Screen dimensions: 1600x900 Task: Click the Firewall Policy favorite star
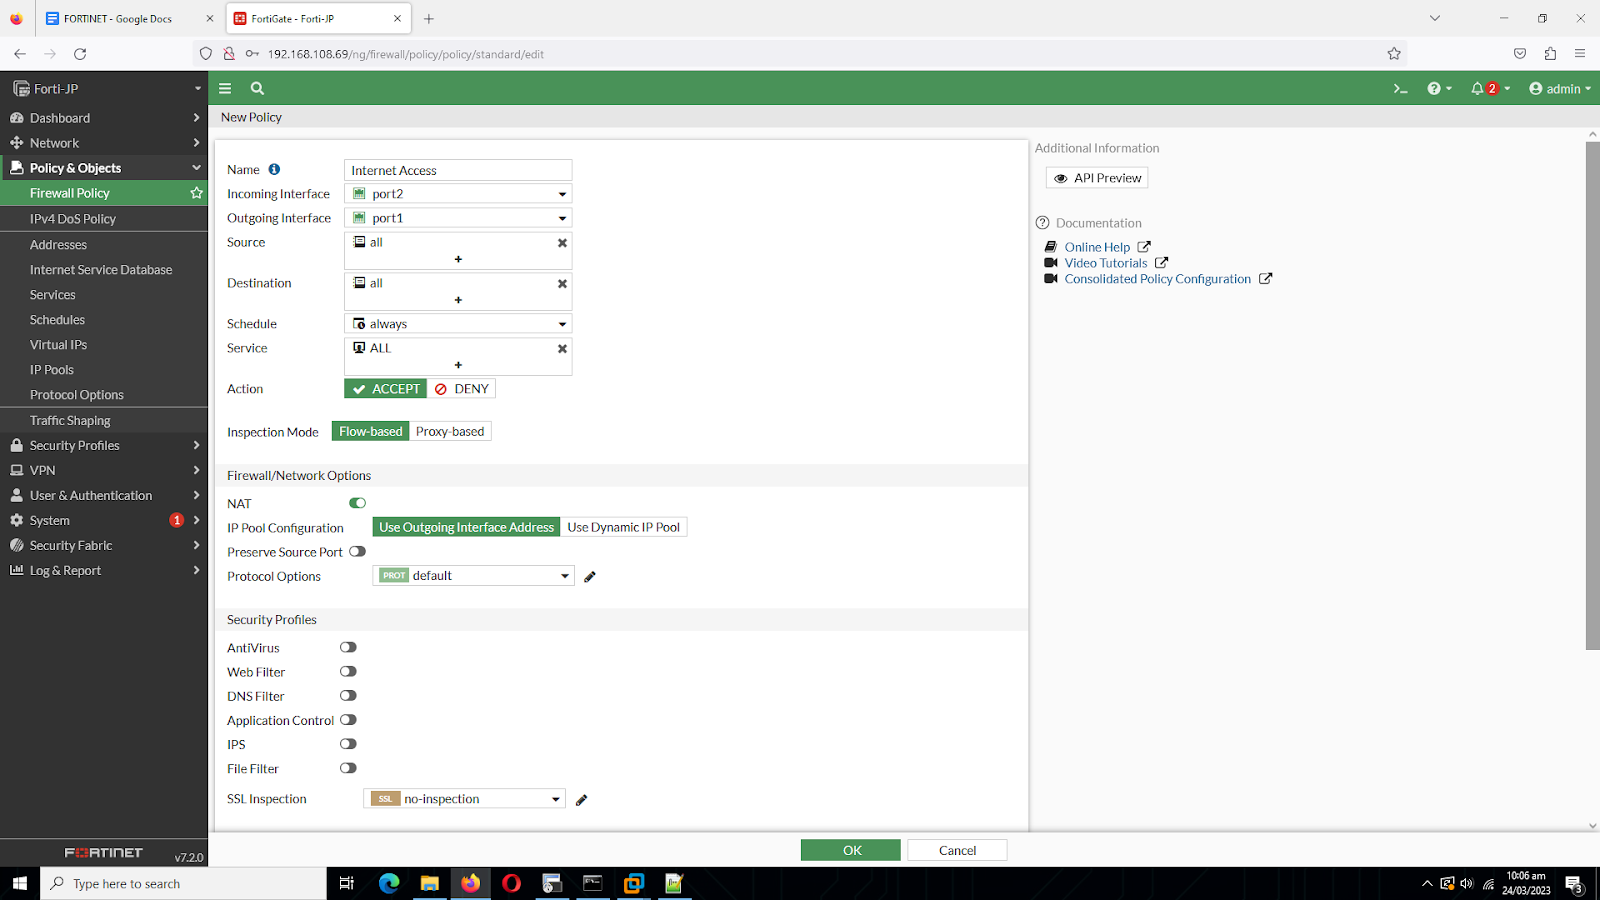[x=196, y=193]
